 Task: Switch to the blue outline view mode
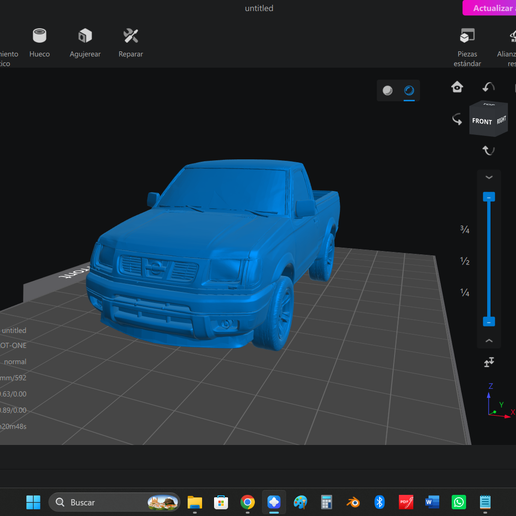tap(409, 90)
